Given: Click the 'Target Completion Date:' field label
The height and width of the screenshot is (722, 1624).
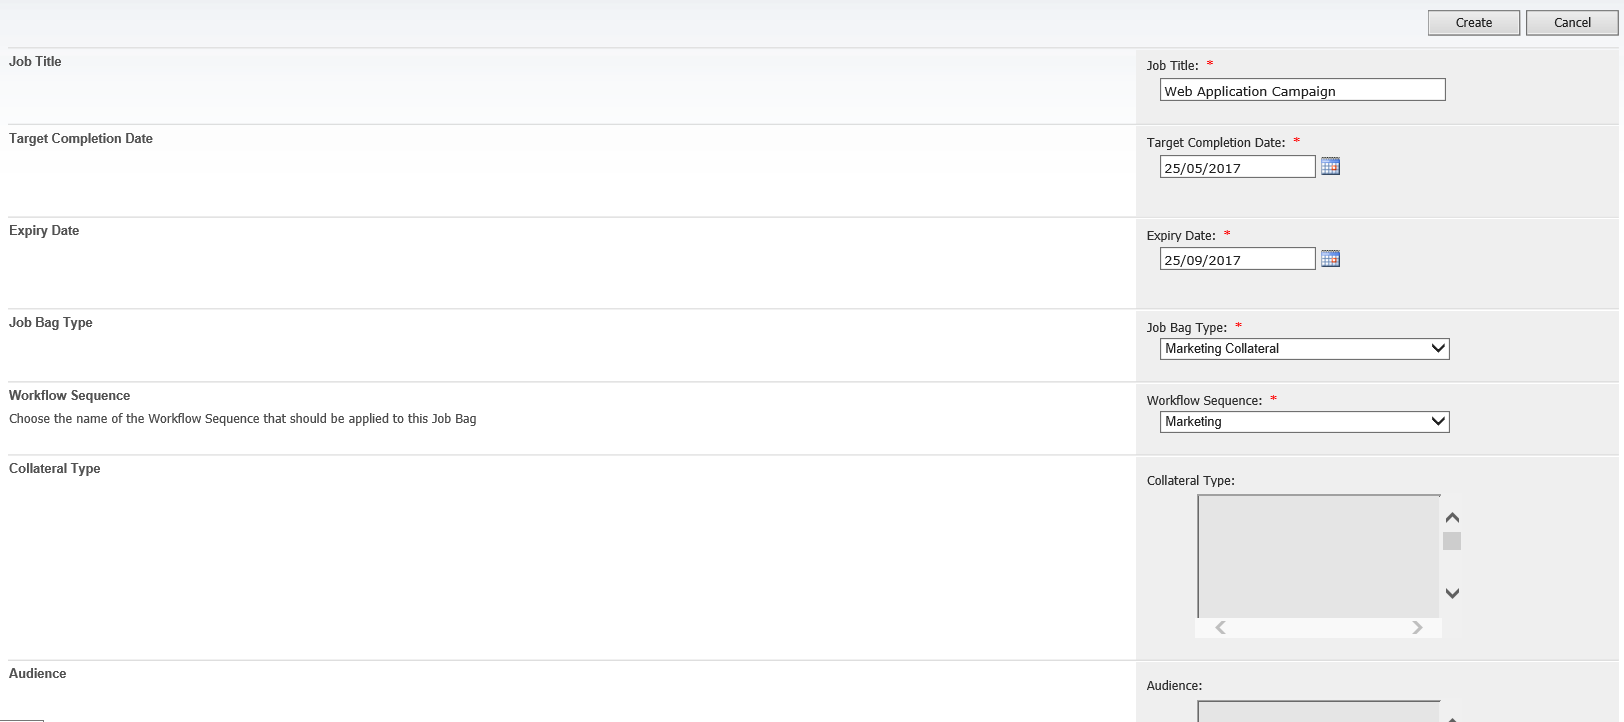Looking at the screenshot, I should point(1216,143).
